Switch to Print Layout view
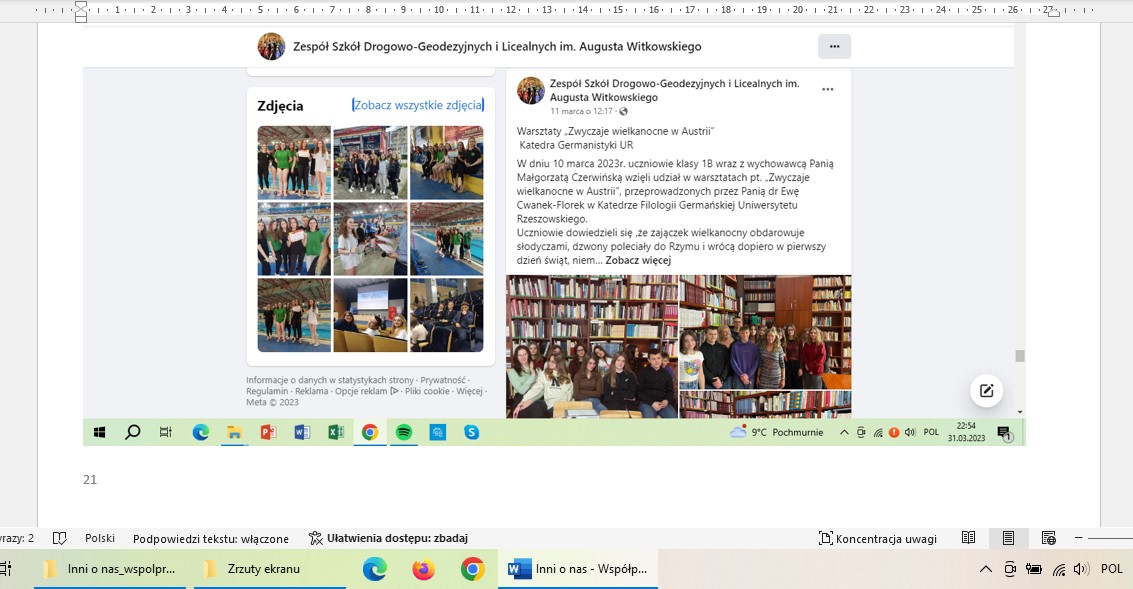This screenshot has height=589, width=1133. [x=1008, y=538]
